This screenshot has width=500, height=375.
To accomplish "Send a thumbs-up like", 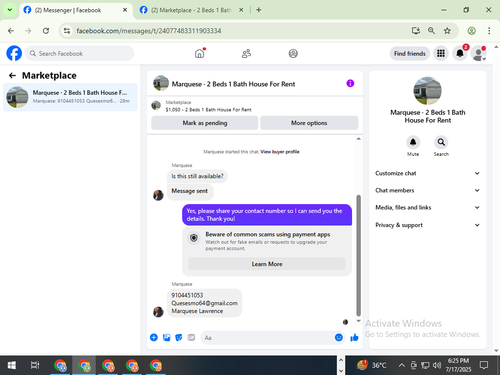I will point(354,337).
